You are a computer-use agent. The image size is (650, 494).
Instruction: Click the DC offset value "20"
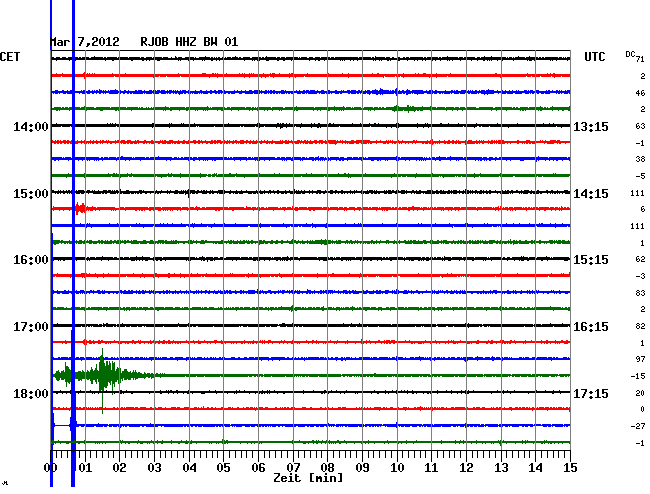pyautogui.click(x=640, y=393)
